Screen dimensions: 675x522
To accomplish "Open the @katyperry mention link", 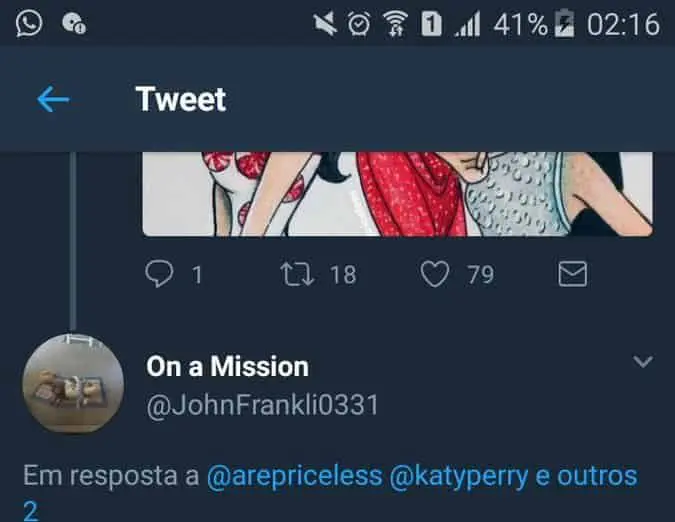I will coord(460,476).
